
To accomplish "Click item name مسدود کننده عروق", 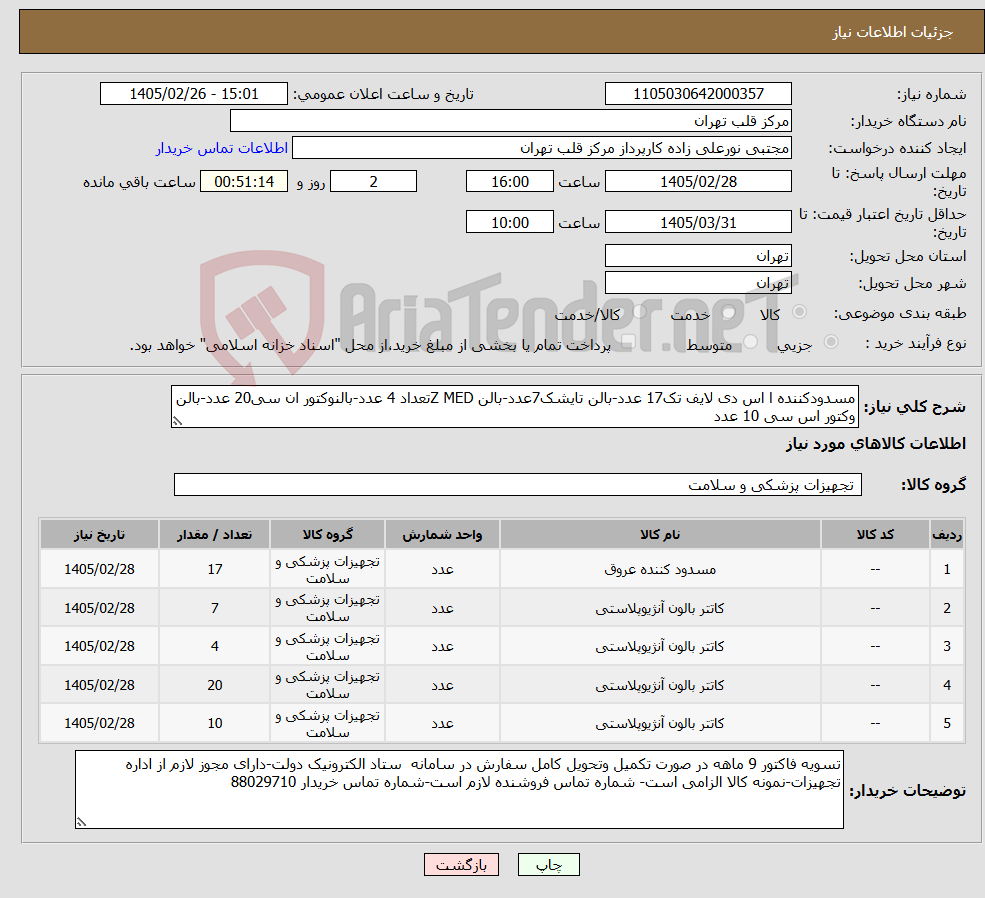I will (660, 569).
